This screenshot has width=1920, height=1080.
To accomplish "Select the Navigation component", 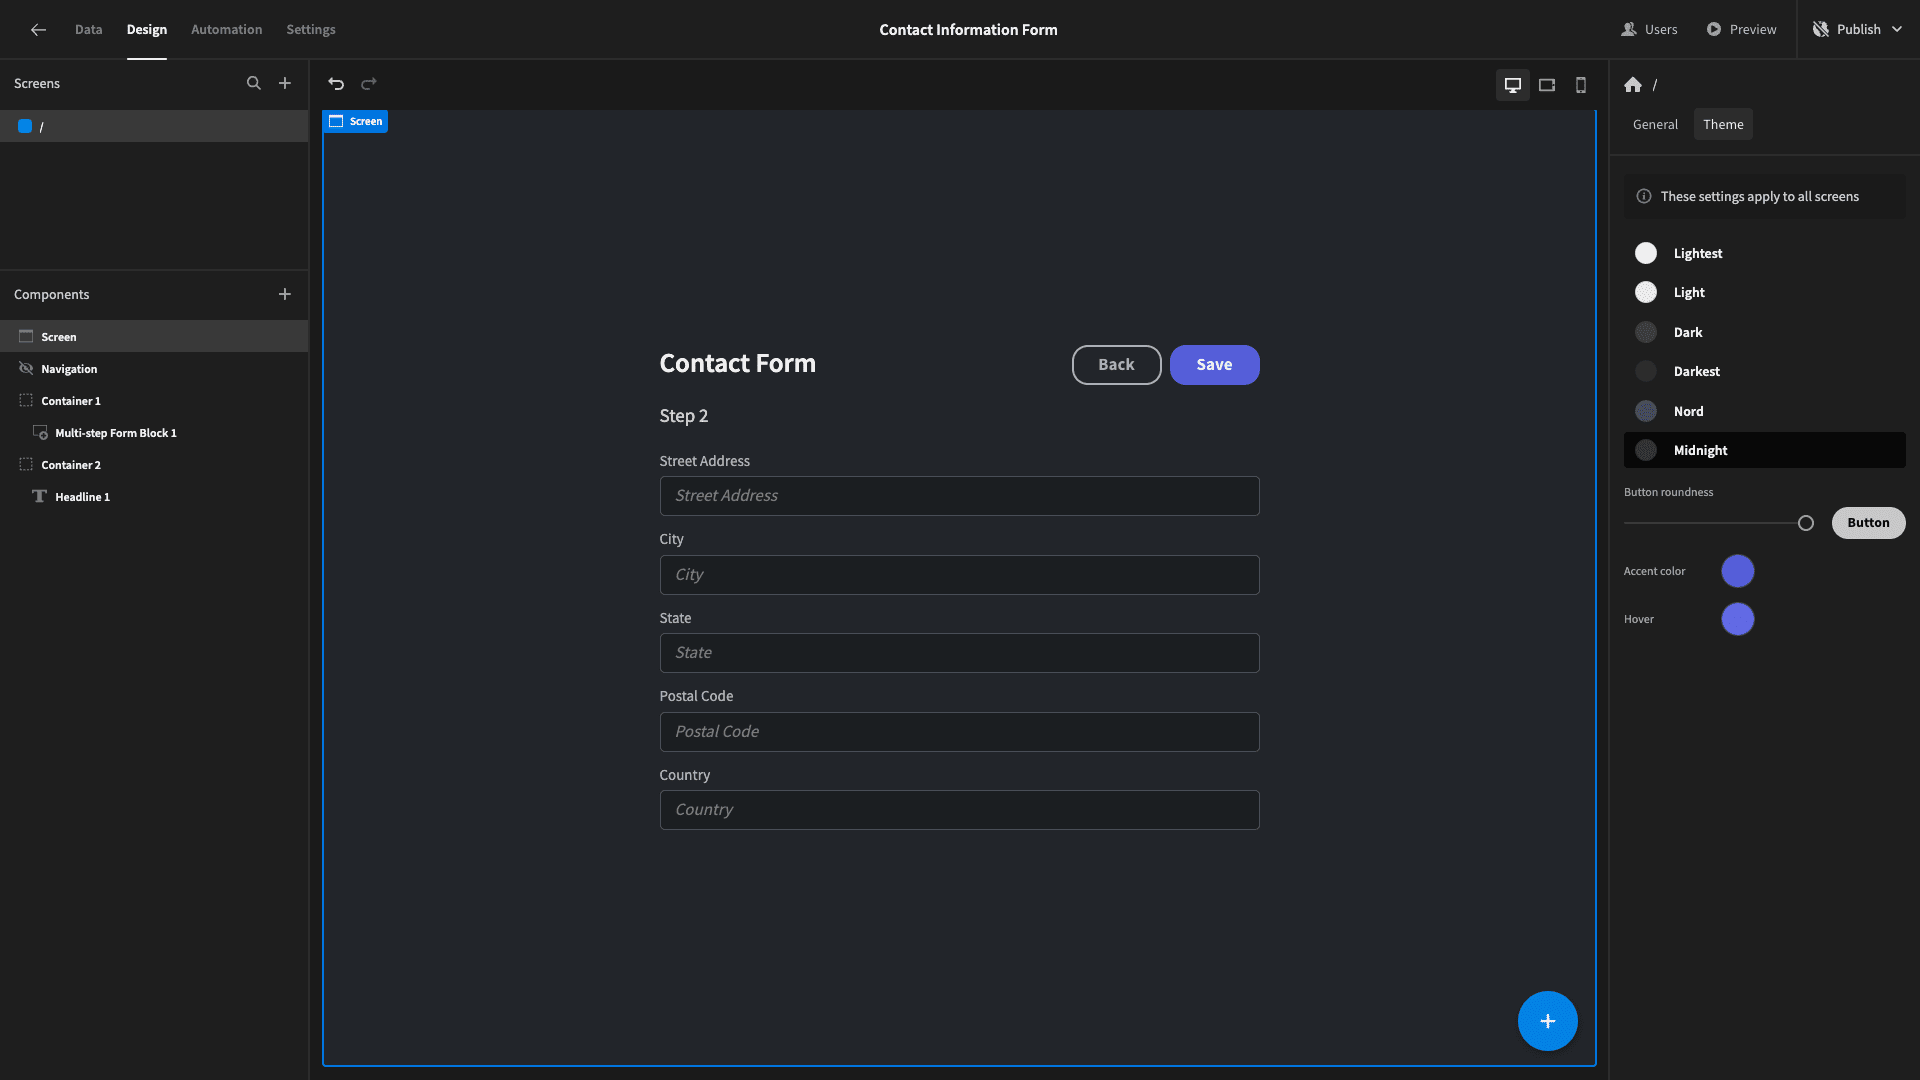I will point(154,369).
